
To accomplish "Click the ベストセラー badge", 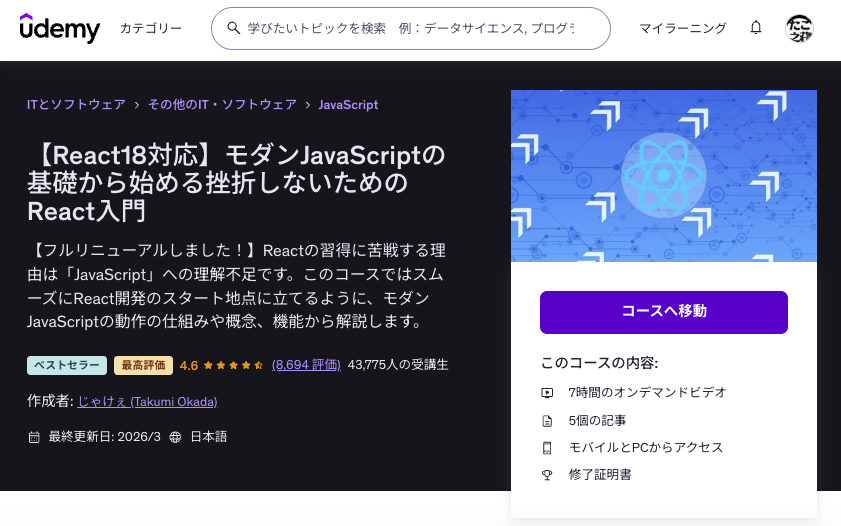I will point(67,365).
